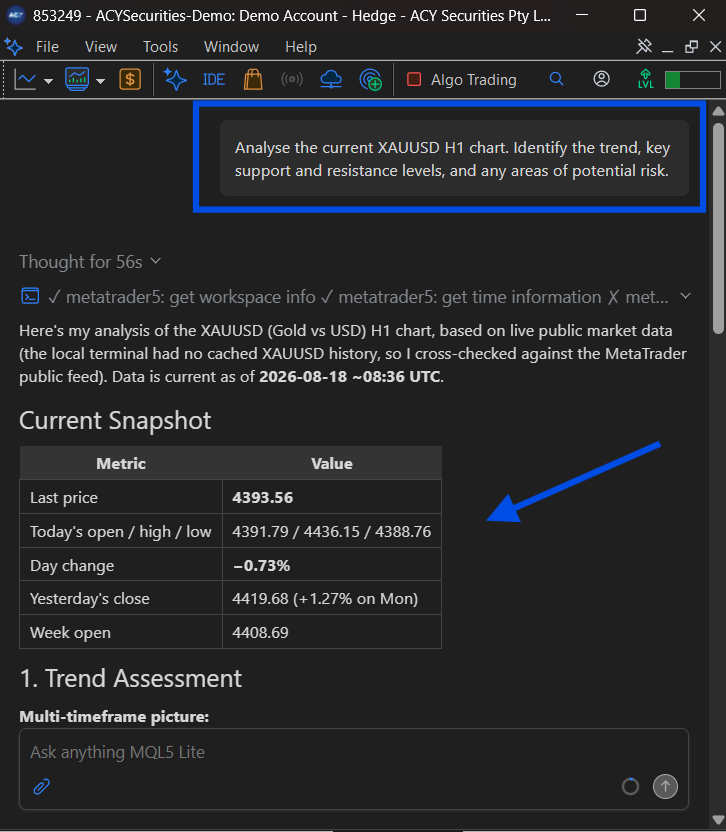Image resolution: width=726 pixels, height=832 pixels.
Task: Click the '1. Trend Assessment' heading
Action: point(131,678)
